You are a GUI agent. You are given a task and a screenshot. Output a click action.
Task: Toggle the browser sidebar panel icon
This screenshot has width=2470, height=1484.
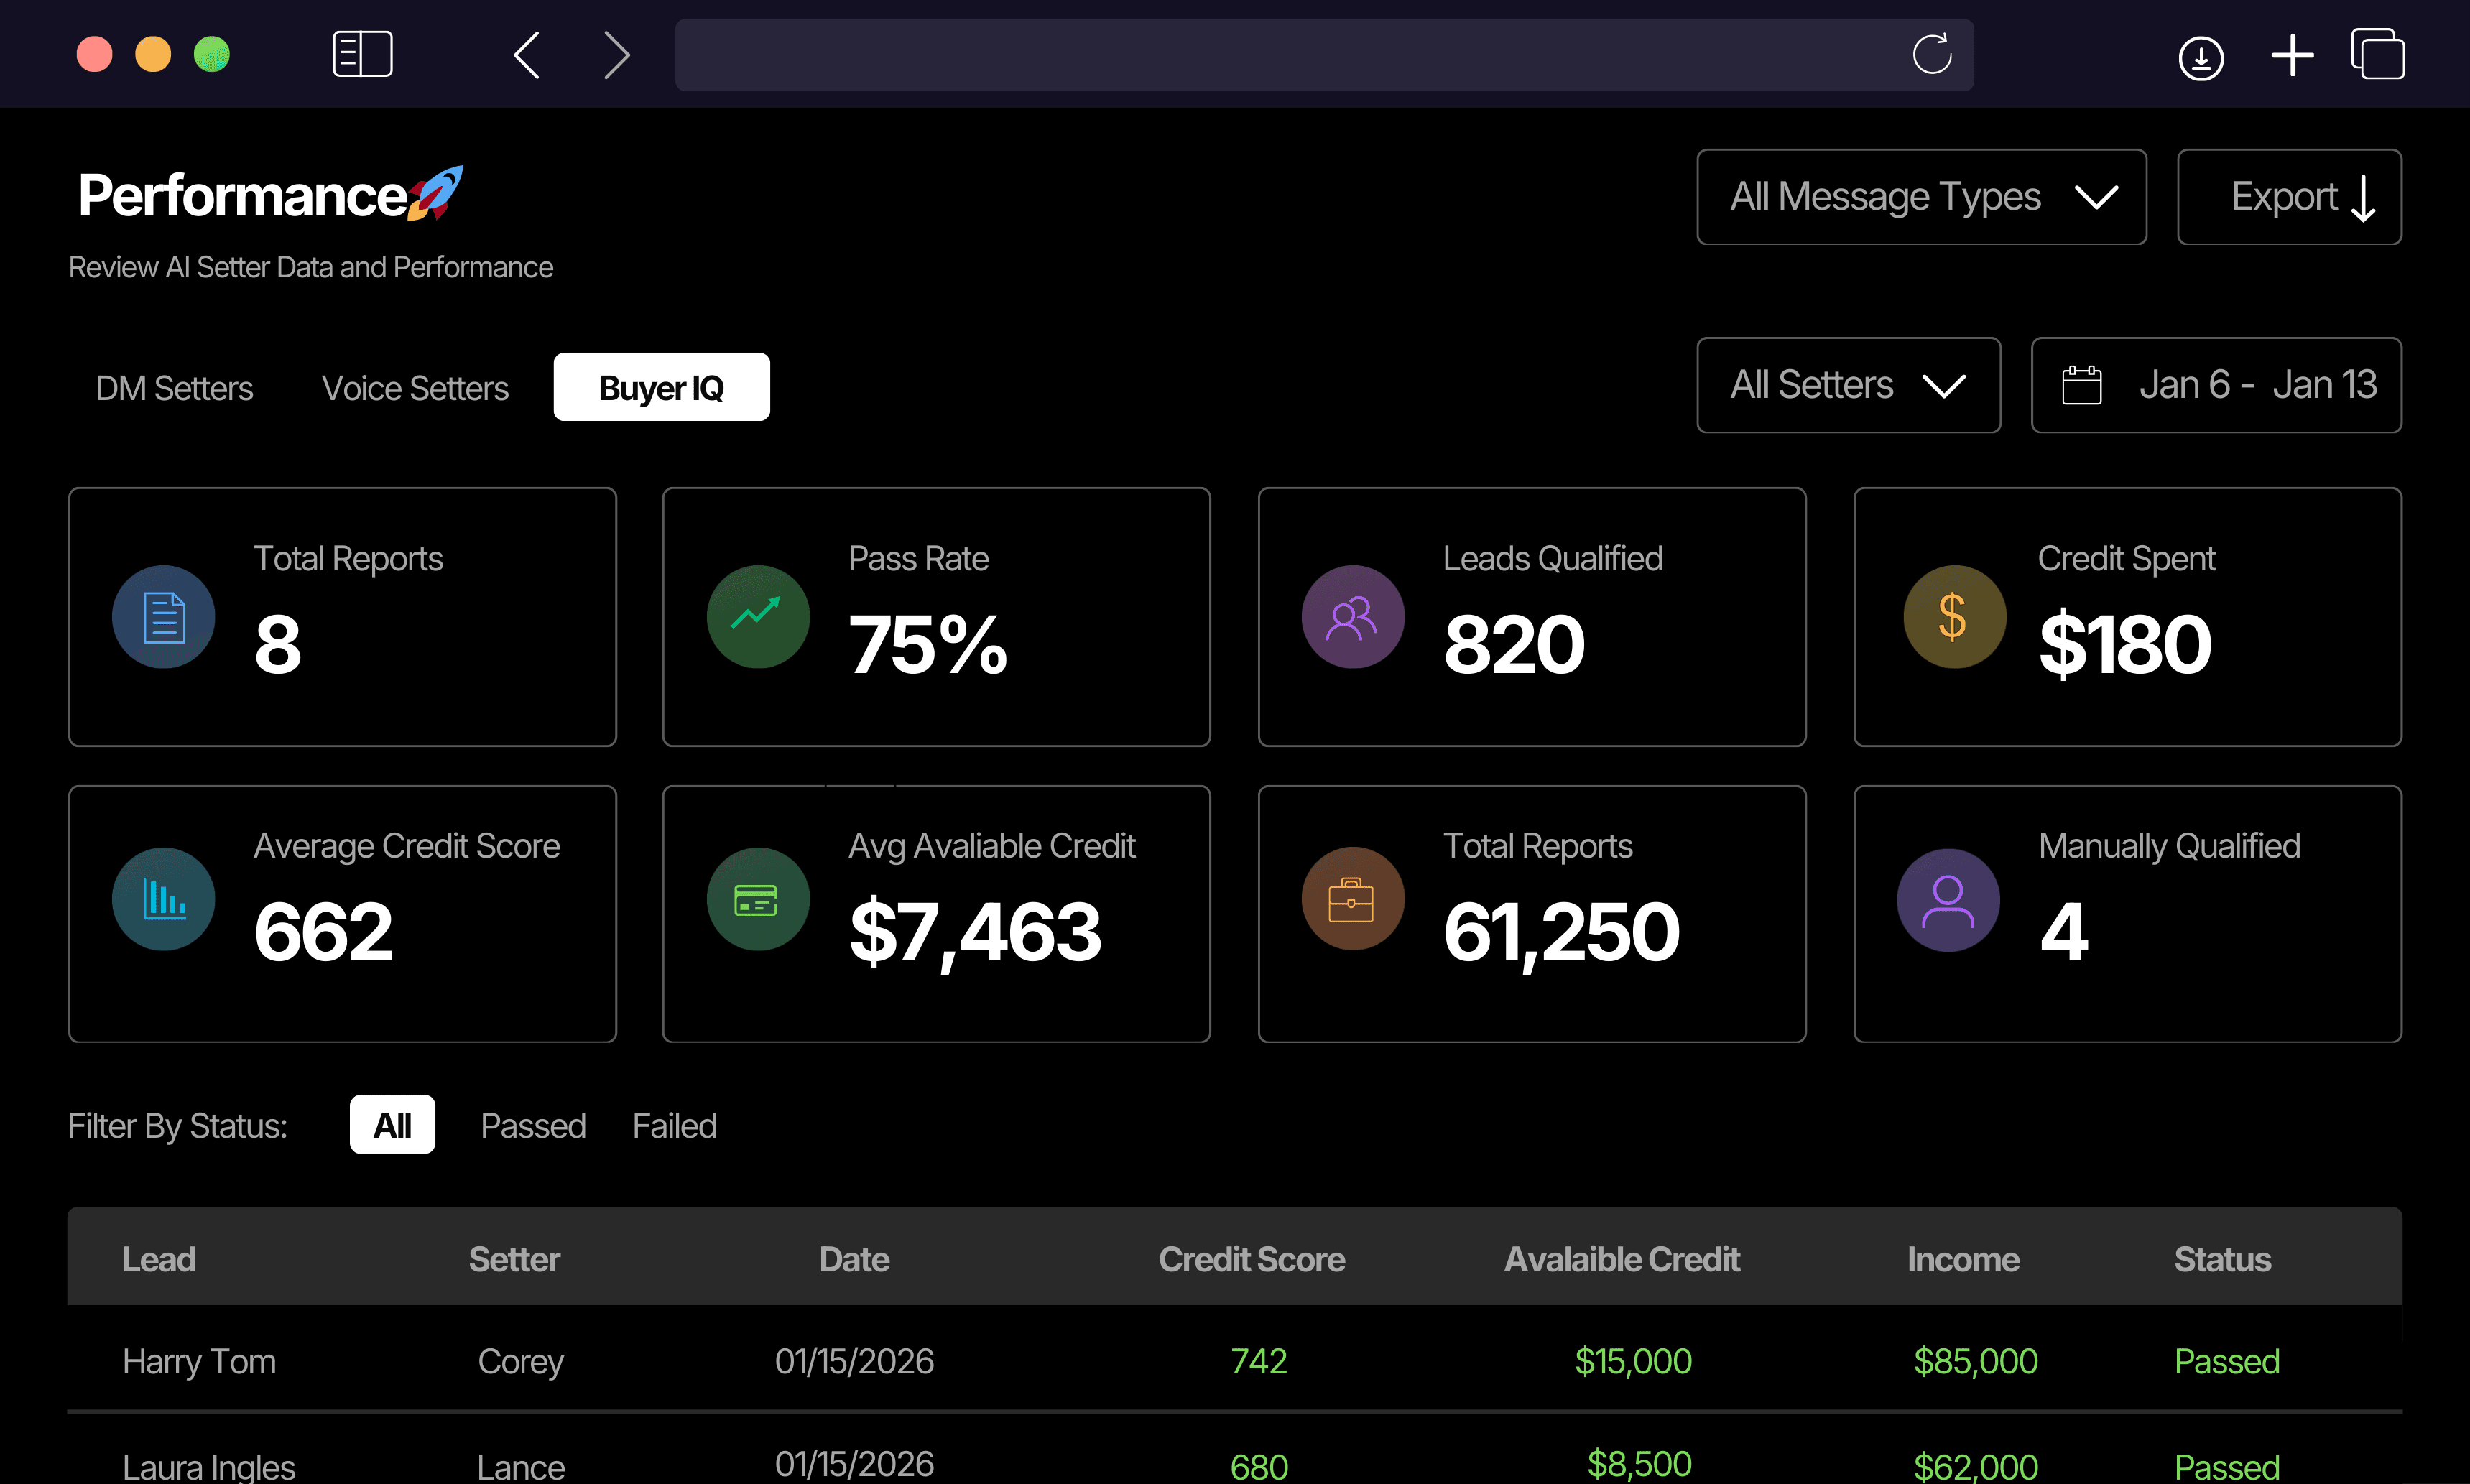(362, 54)
